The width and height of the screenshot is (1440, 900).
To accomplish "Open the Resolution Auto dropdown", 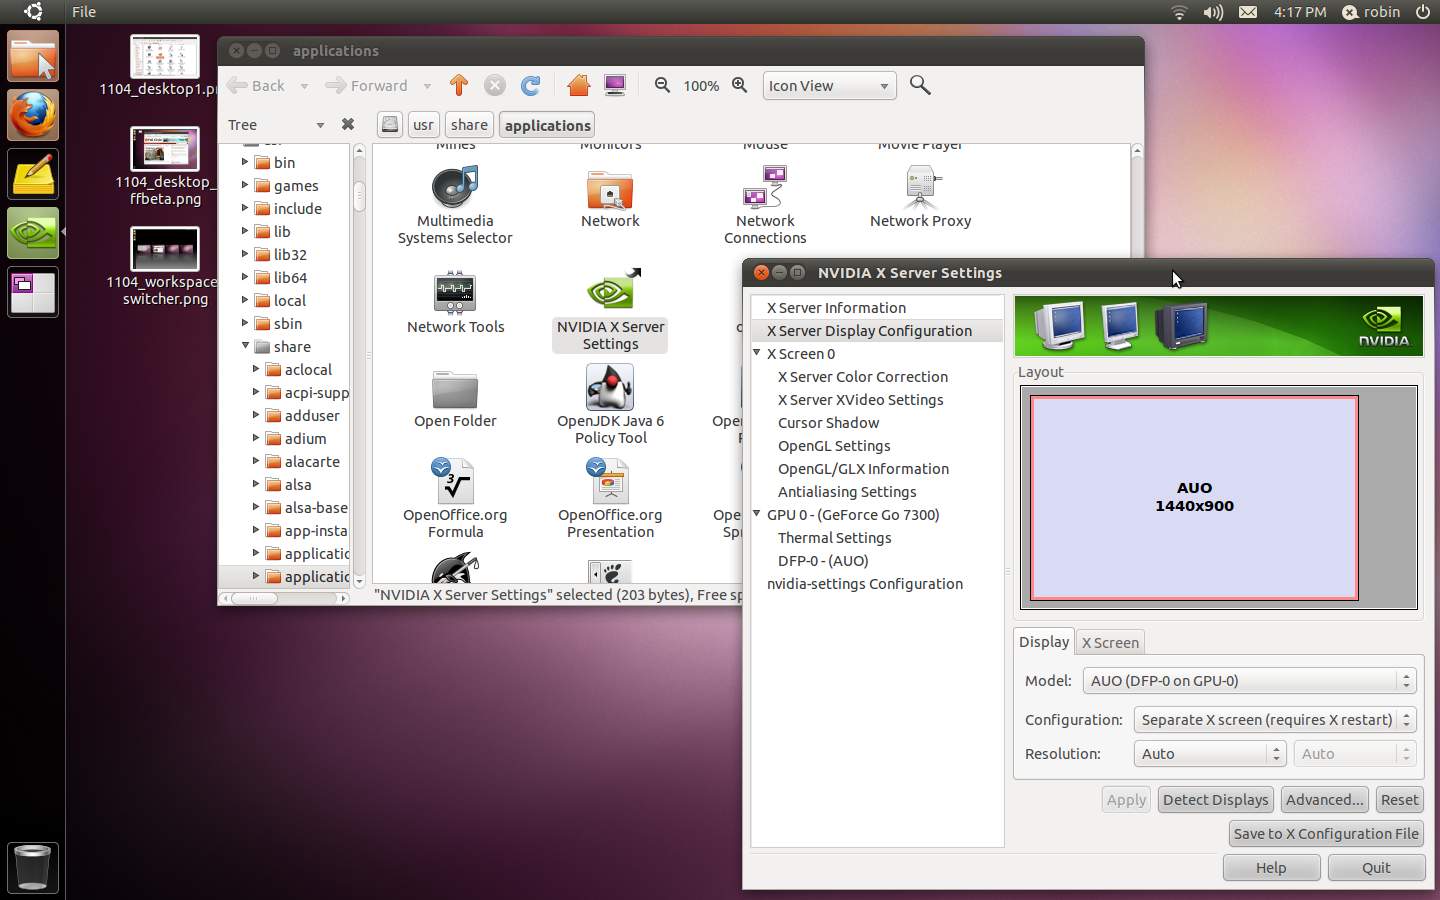I will pyautogui.click(x=1209, y=754).
